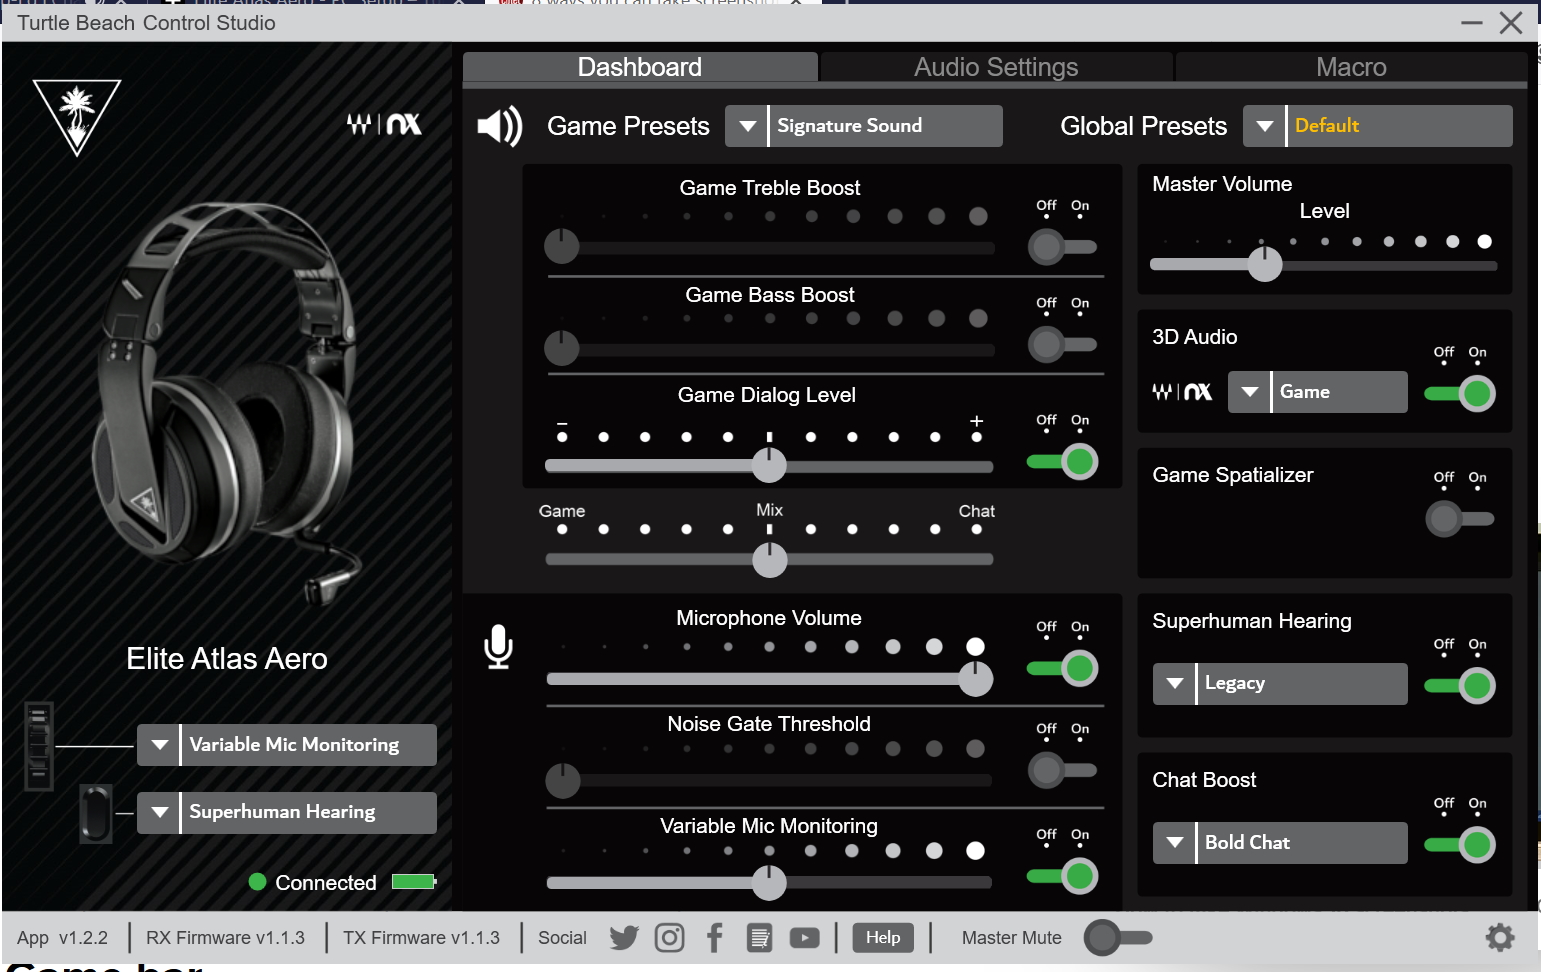
Task: Open Game Presets Signature Sound dropdown
Action: 747,126
